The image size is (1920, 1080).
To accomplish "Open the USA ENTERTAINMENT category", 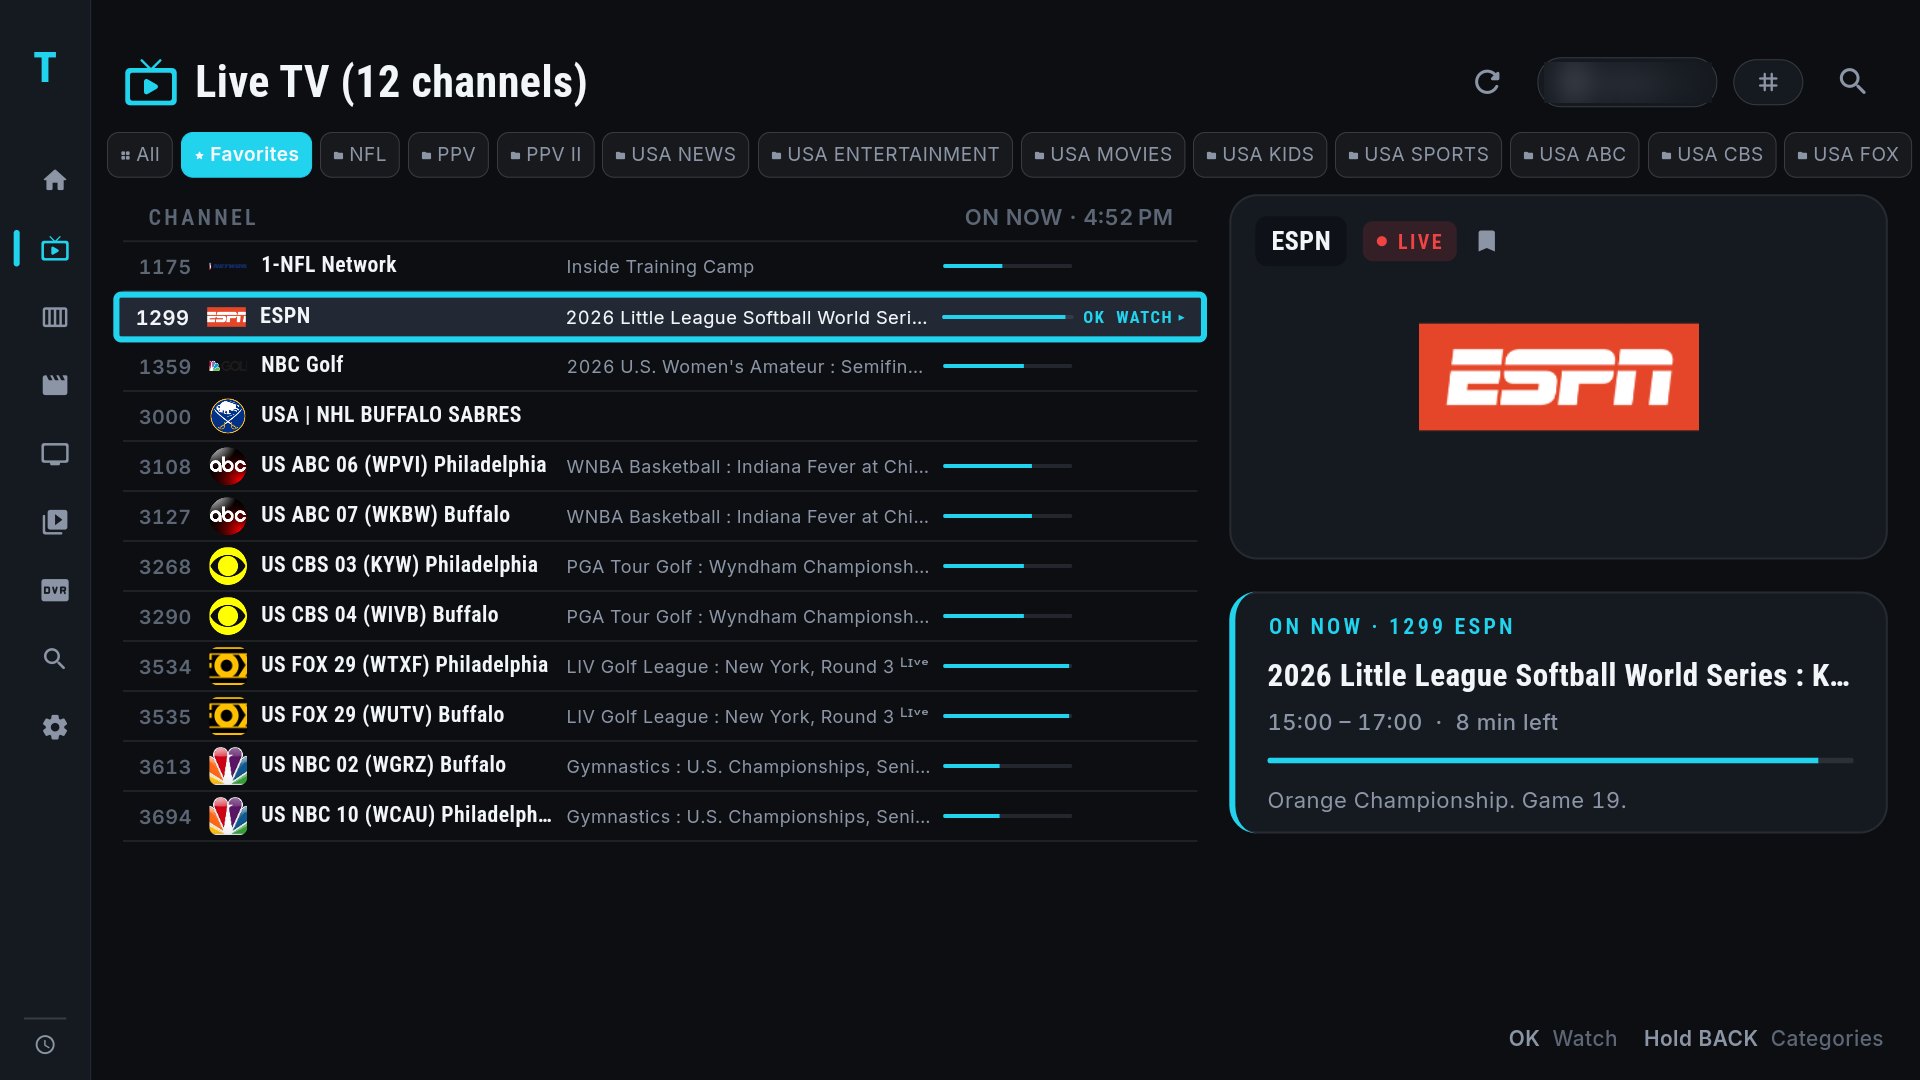I will [885, 155].
